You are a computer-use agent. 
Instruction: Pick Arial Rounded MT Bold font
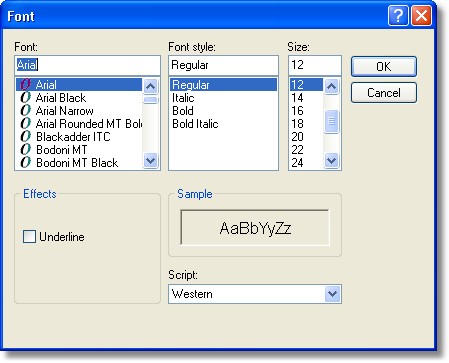pyautogui.click(x=89, y=124)
